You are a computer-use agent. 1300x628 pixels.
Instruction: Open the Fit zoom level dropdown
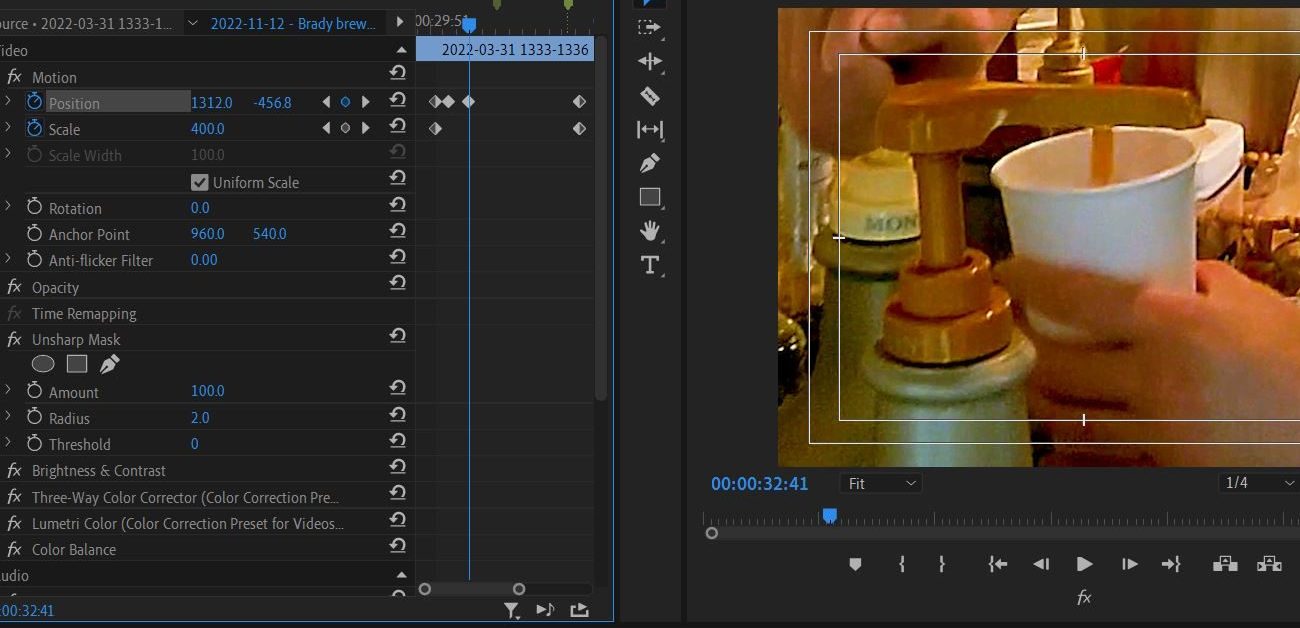[881, 483]
